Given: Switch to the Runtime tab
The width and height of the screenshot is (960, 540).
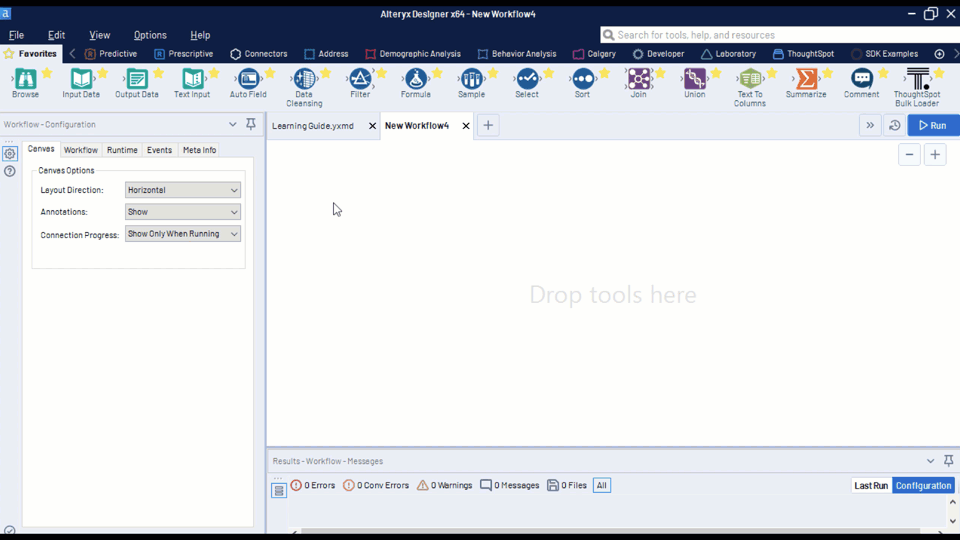Looking at the screenshot, I should tap(122, 150).
